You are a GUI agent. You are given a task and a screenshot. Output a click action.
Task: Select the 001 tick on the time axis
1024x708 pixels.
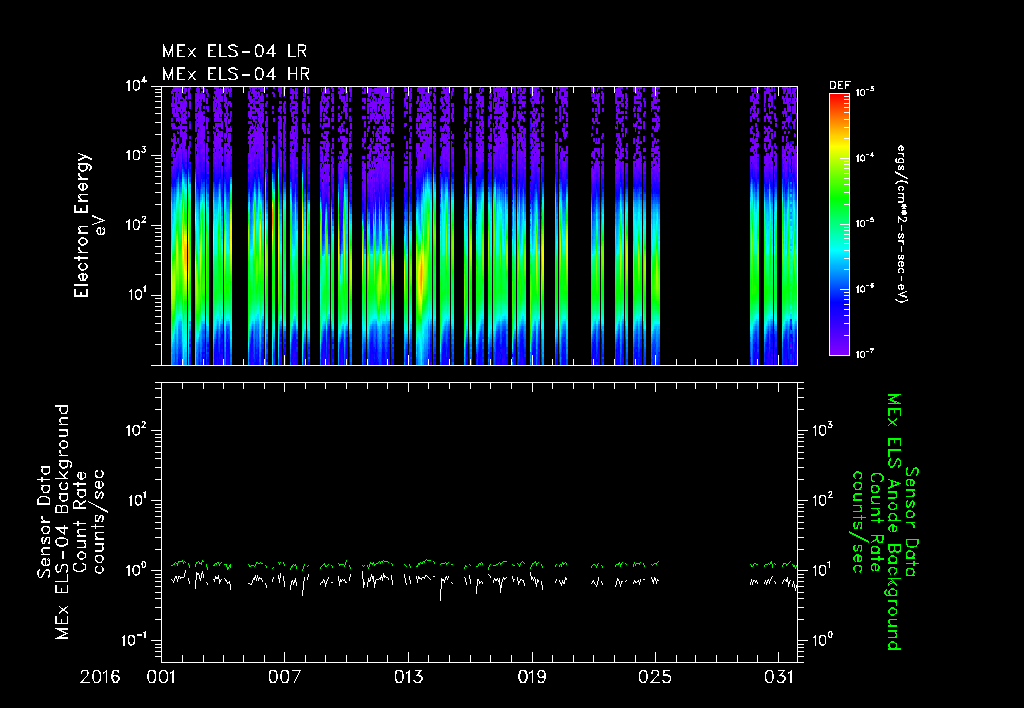click(x=161, y=678)
